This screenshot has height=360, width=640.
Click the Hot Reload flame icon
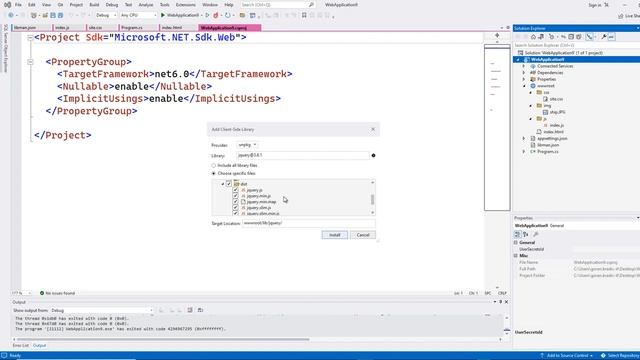click(216, 15)
